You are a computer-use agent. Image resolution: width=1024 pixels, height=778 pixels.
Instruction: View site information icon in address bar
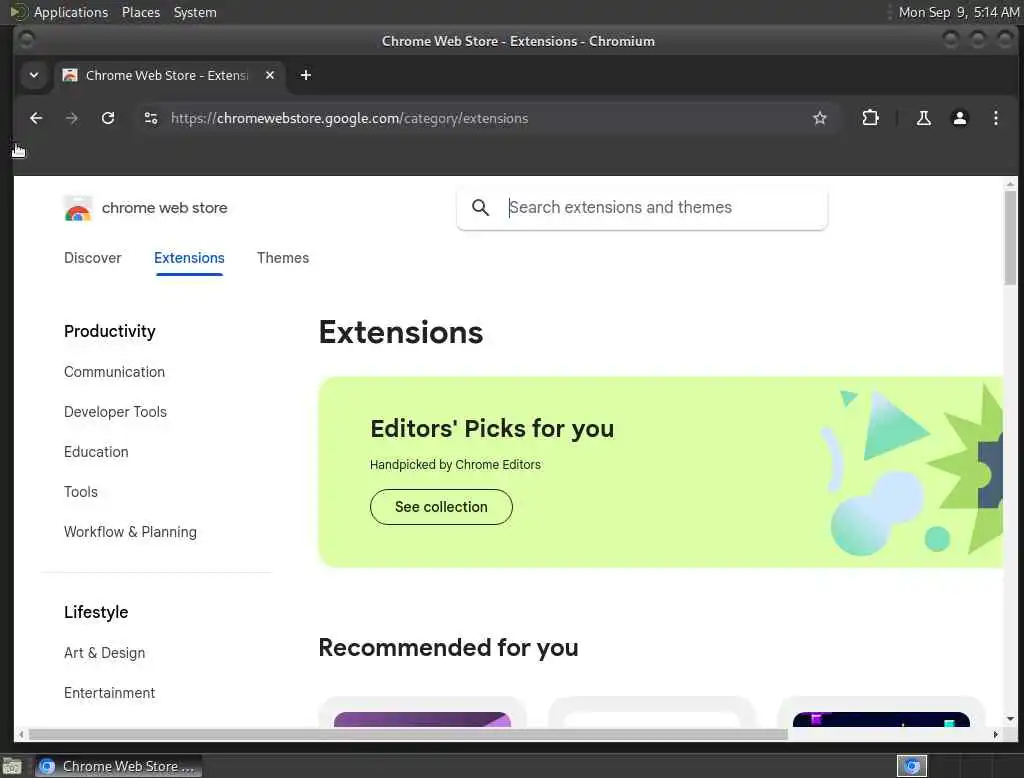(x=151, y=118)
